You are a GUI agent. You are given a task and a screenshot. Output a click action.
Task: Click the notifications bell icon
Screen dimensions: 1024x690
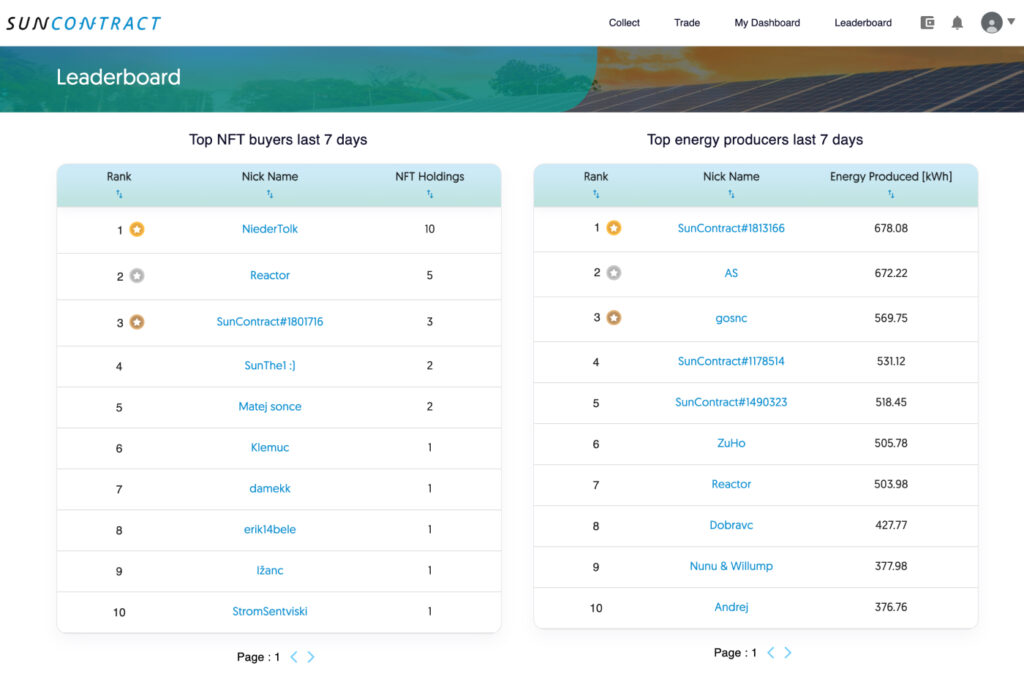(x=957, y=23)
